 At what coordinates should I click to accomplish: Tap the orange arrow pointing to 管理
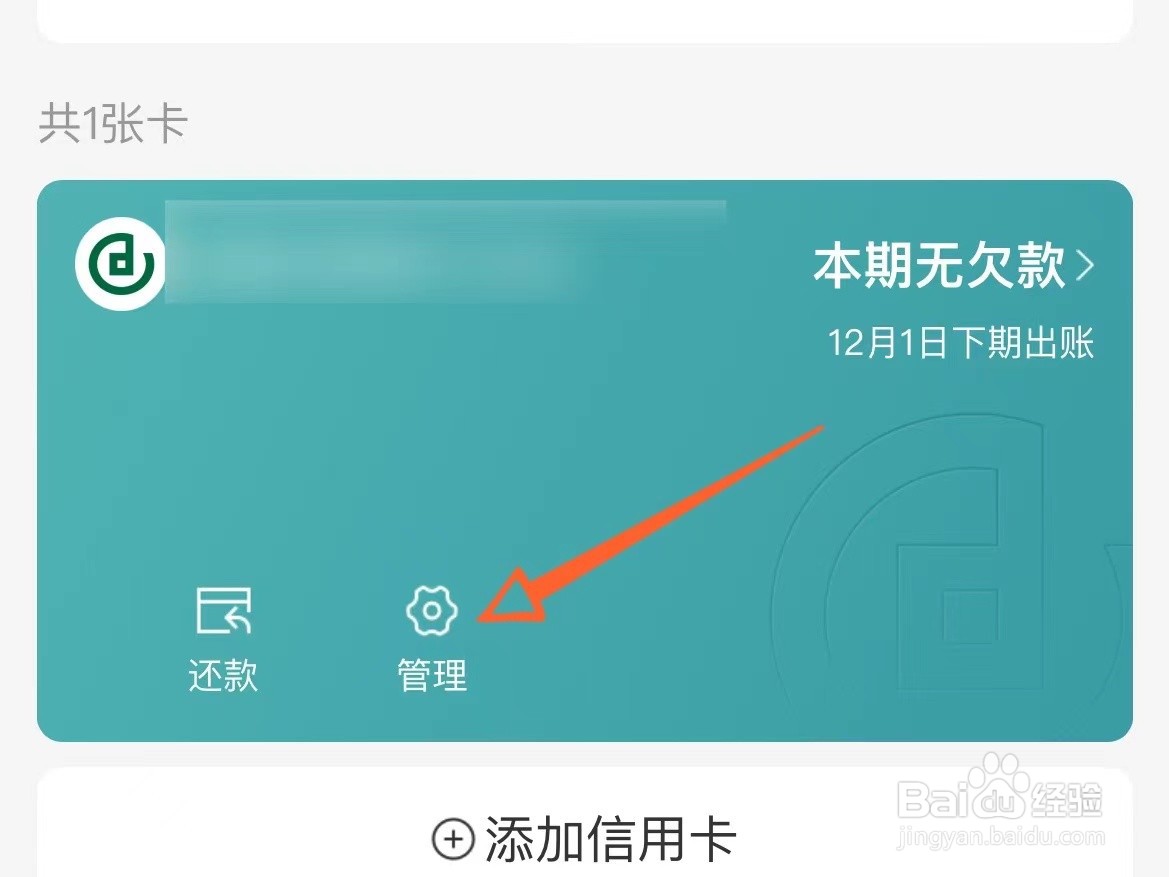coord(650,525)
